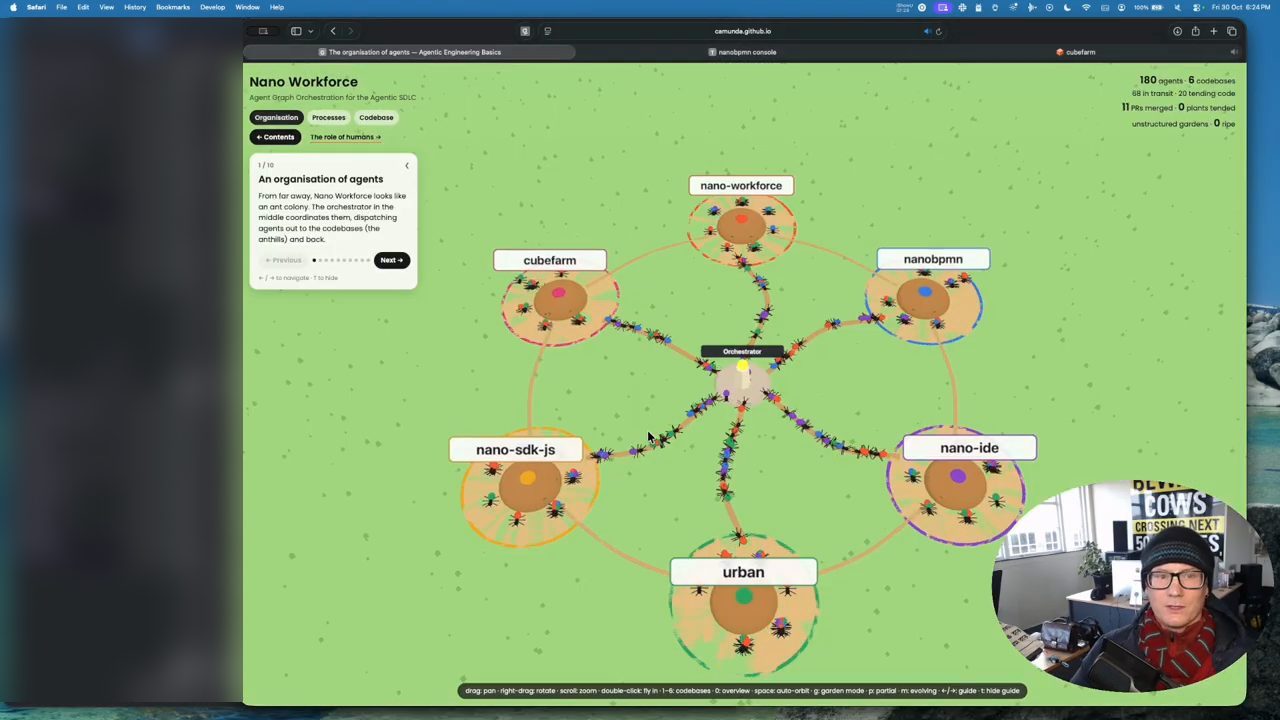The height and width of the screenshot is (720, 1280).
Task: Select the nano-workforce codebase label
Action: point(741,185)
